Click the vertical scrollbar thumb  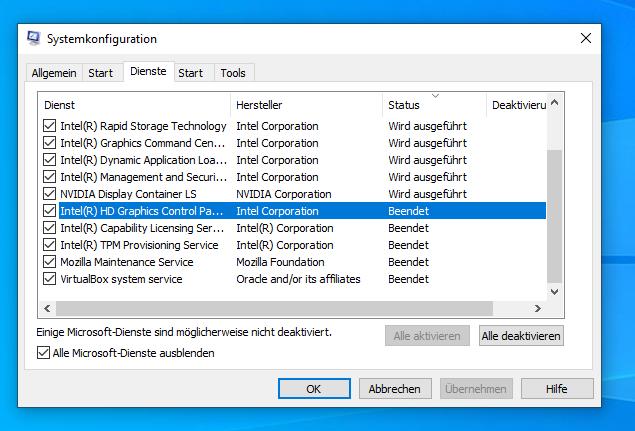(554, 216)
